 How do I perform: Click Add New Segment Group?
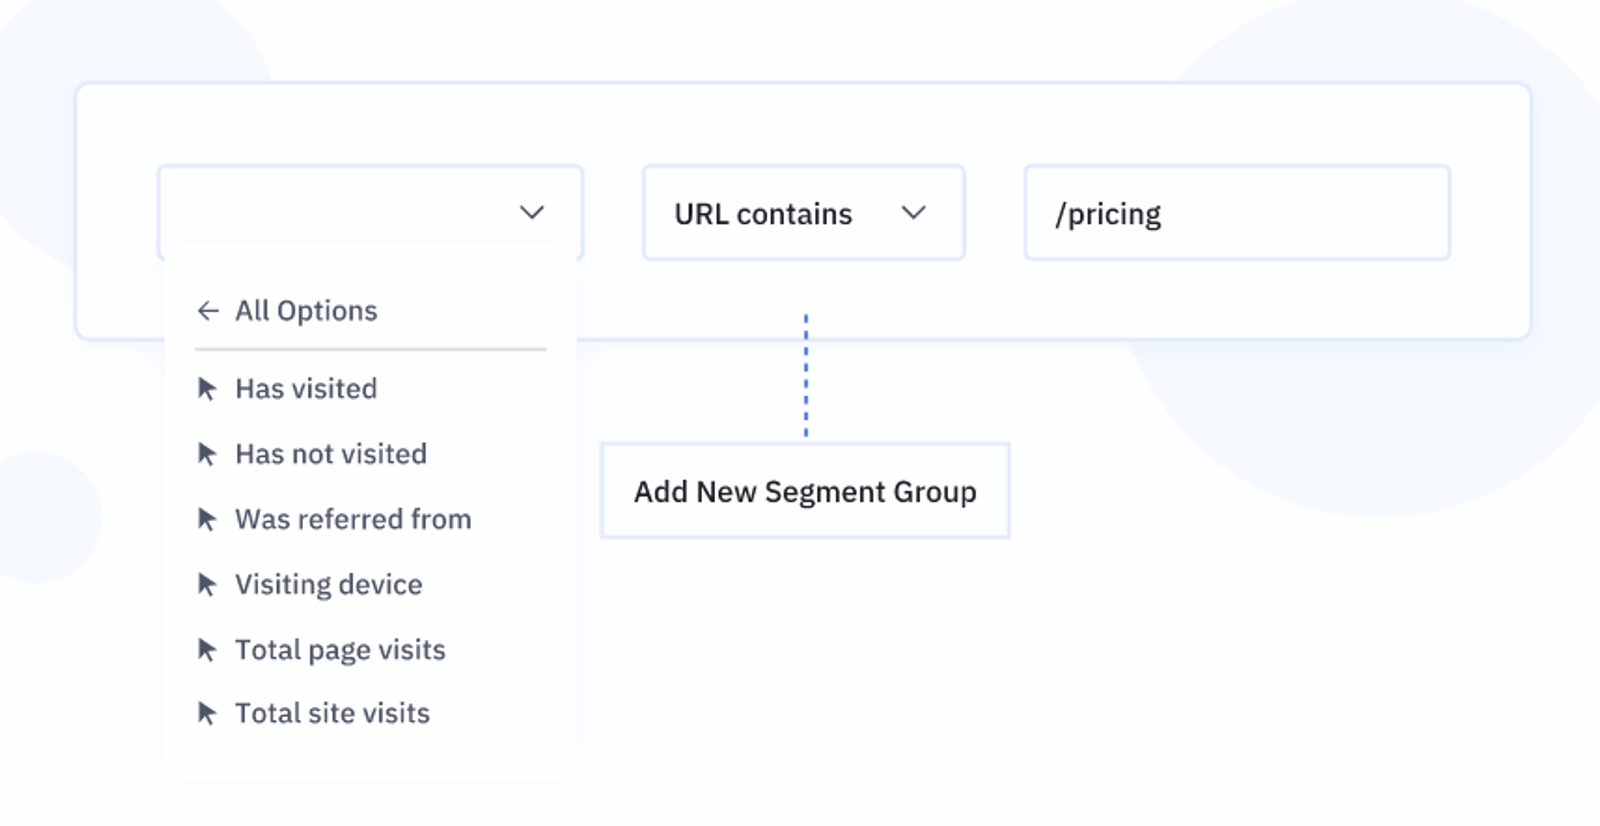805,491
